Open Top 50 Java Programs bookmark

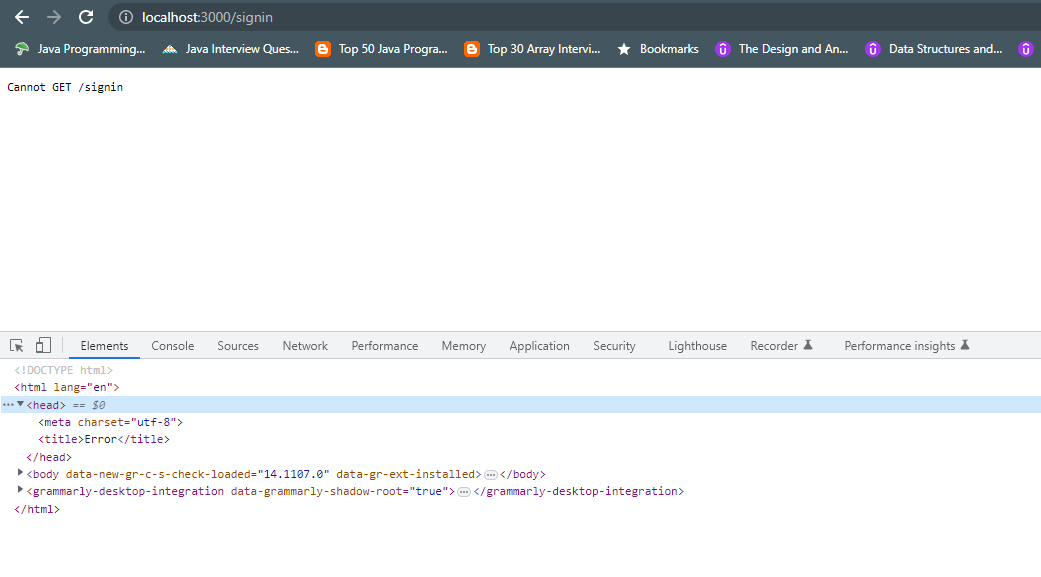point(381,48)
